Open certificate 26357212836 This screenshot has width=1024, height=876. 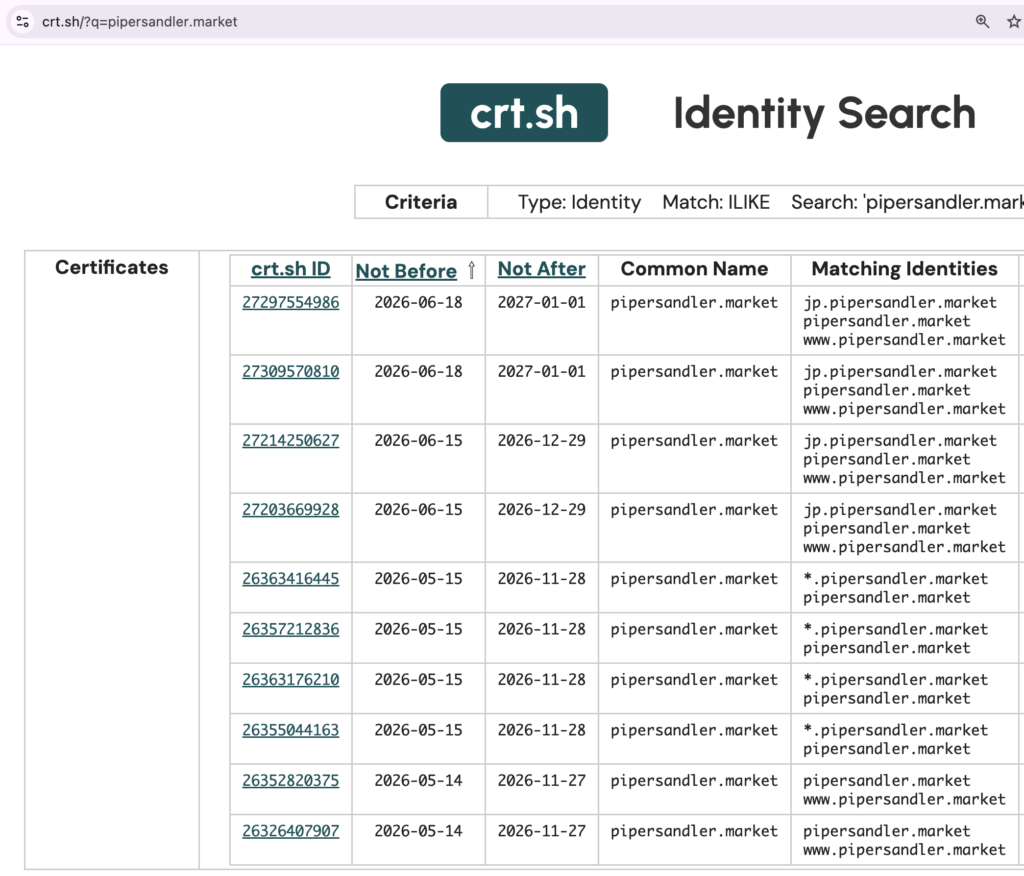[x=291, y=629]
